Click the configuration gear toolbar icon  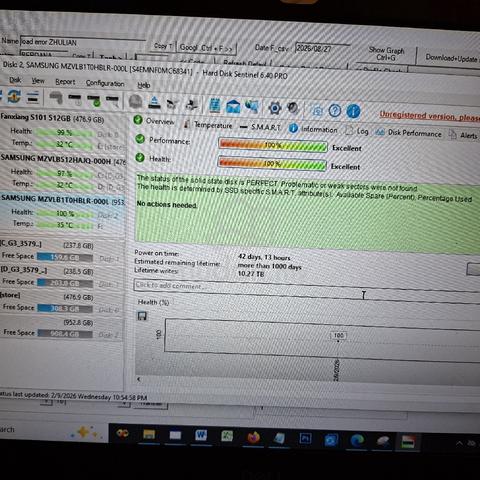pos(274,108)
